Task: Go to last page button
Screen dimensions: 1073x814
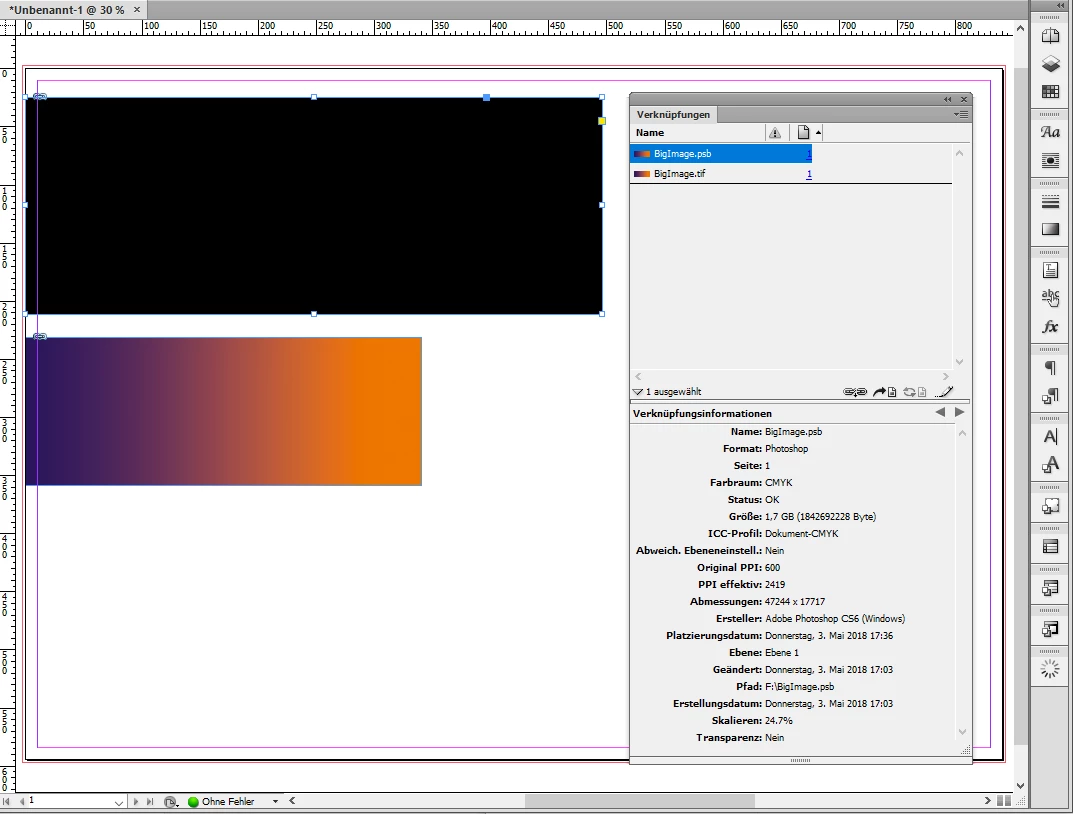Action: (150, 801)
